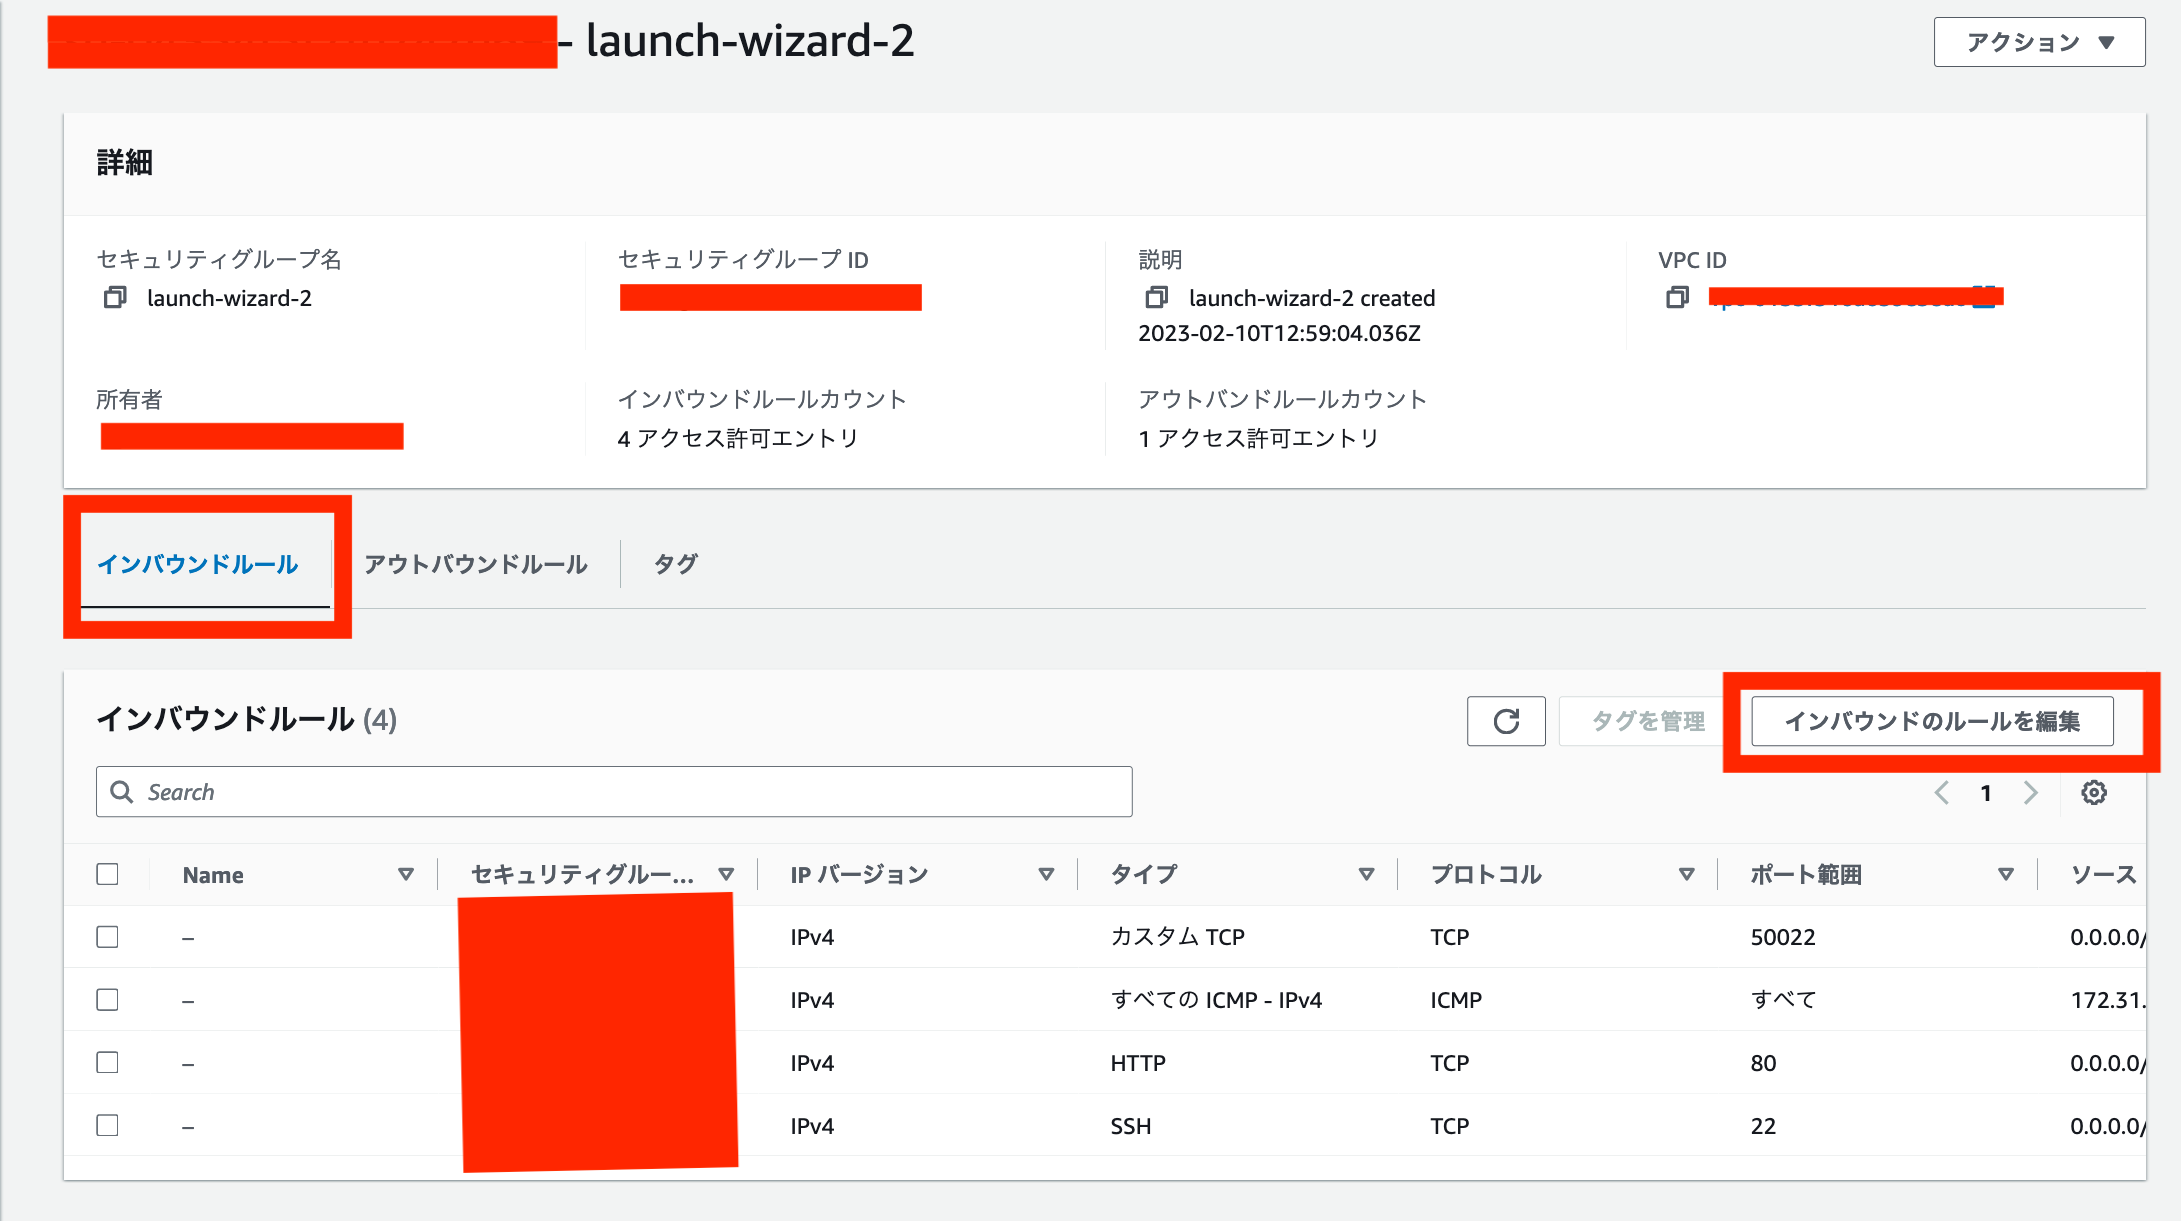Check the SSH port 22 rule checkbox
The image size is (2181, 1221).
coord(107,1125)
